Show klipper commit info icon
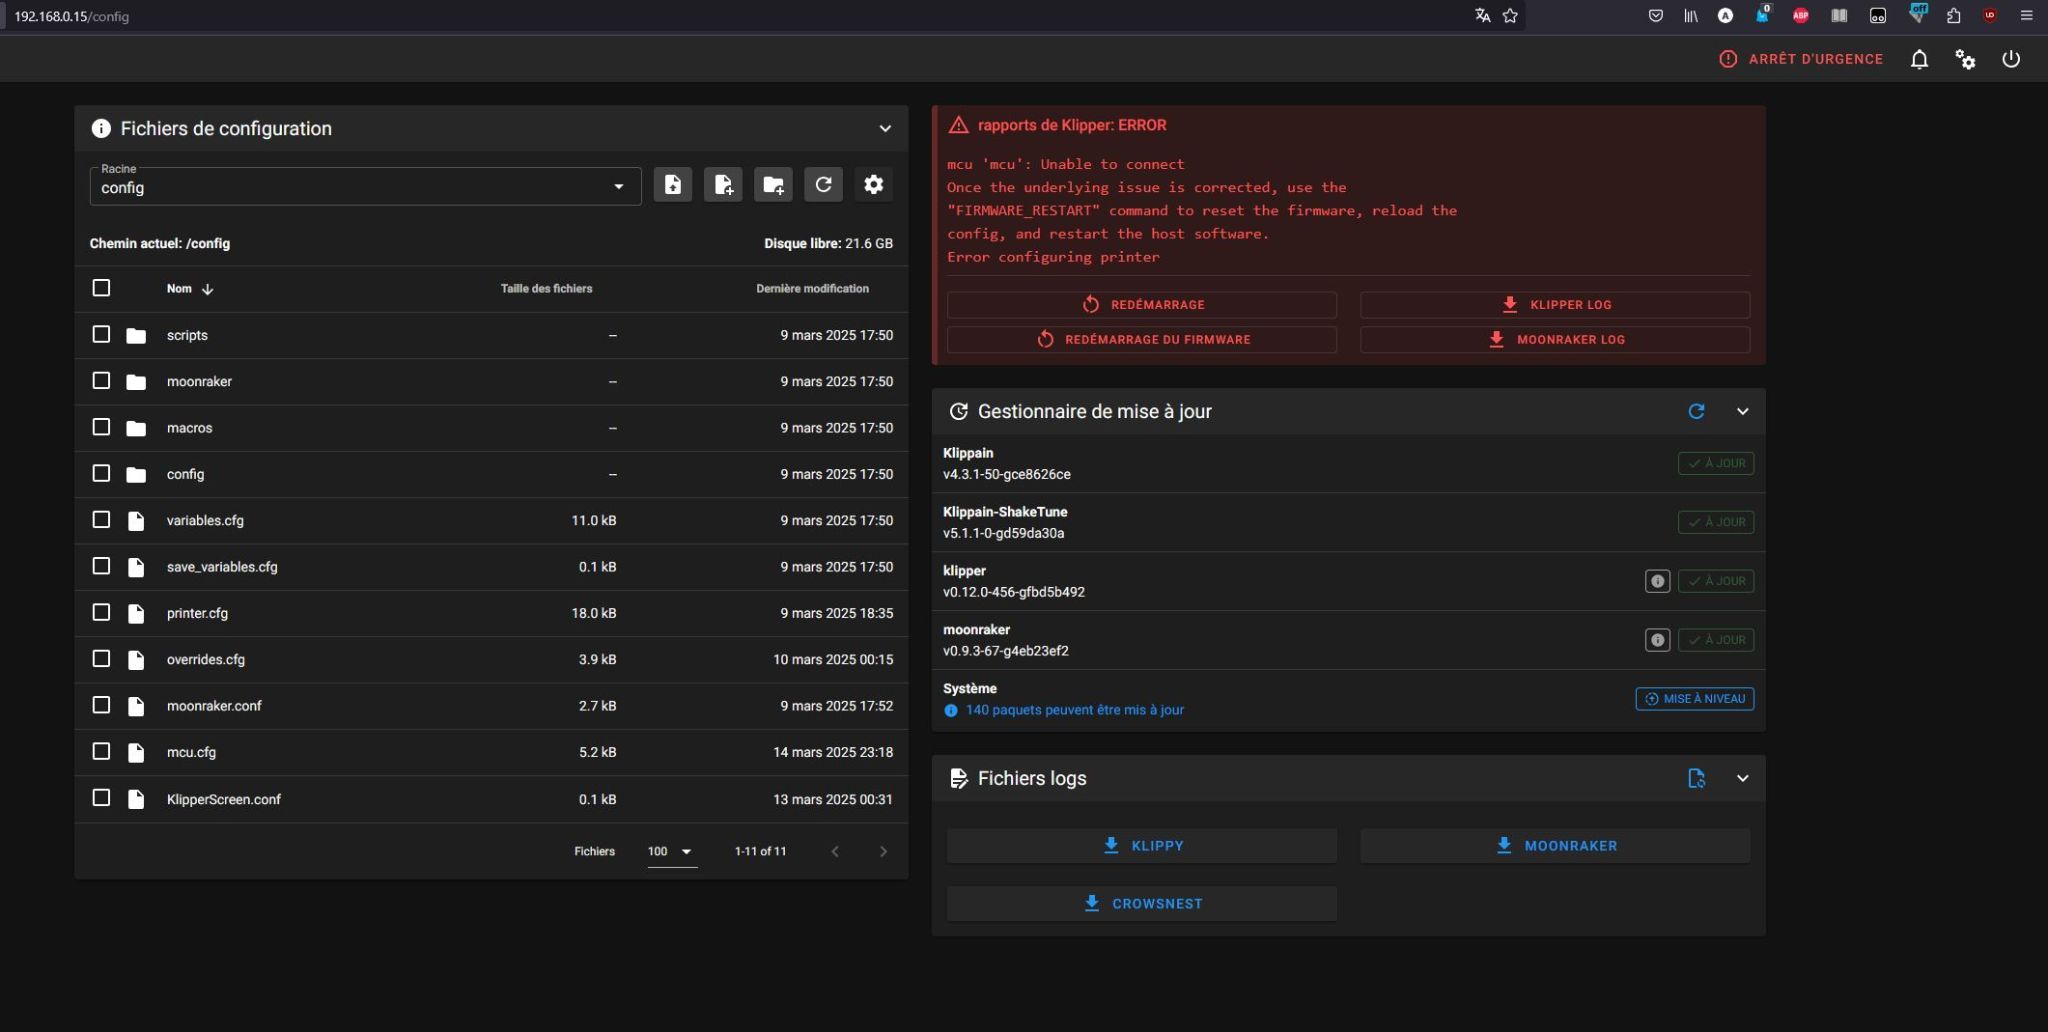The width and height of the screenshot is (2048, 1032). point(1657,581)
